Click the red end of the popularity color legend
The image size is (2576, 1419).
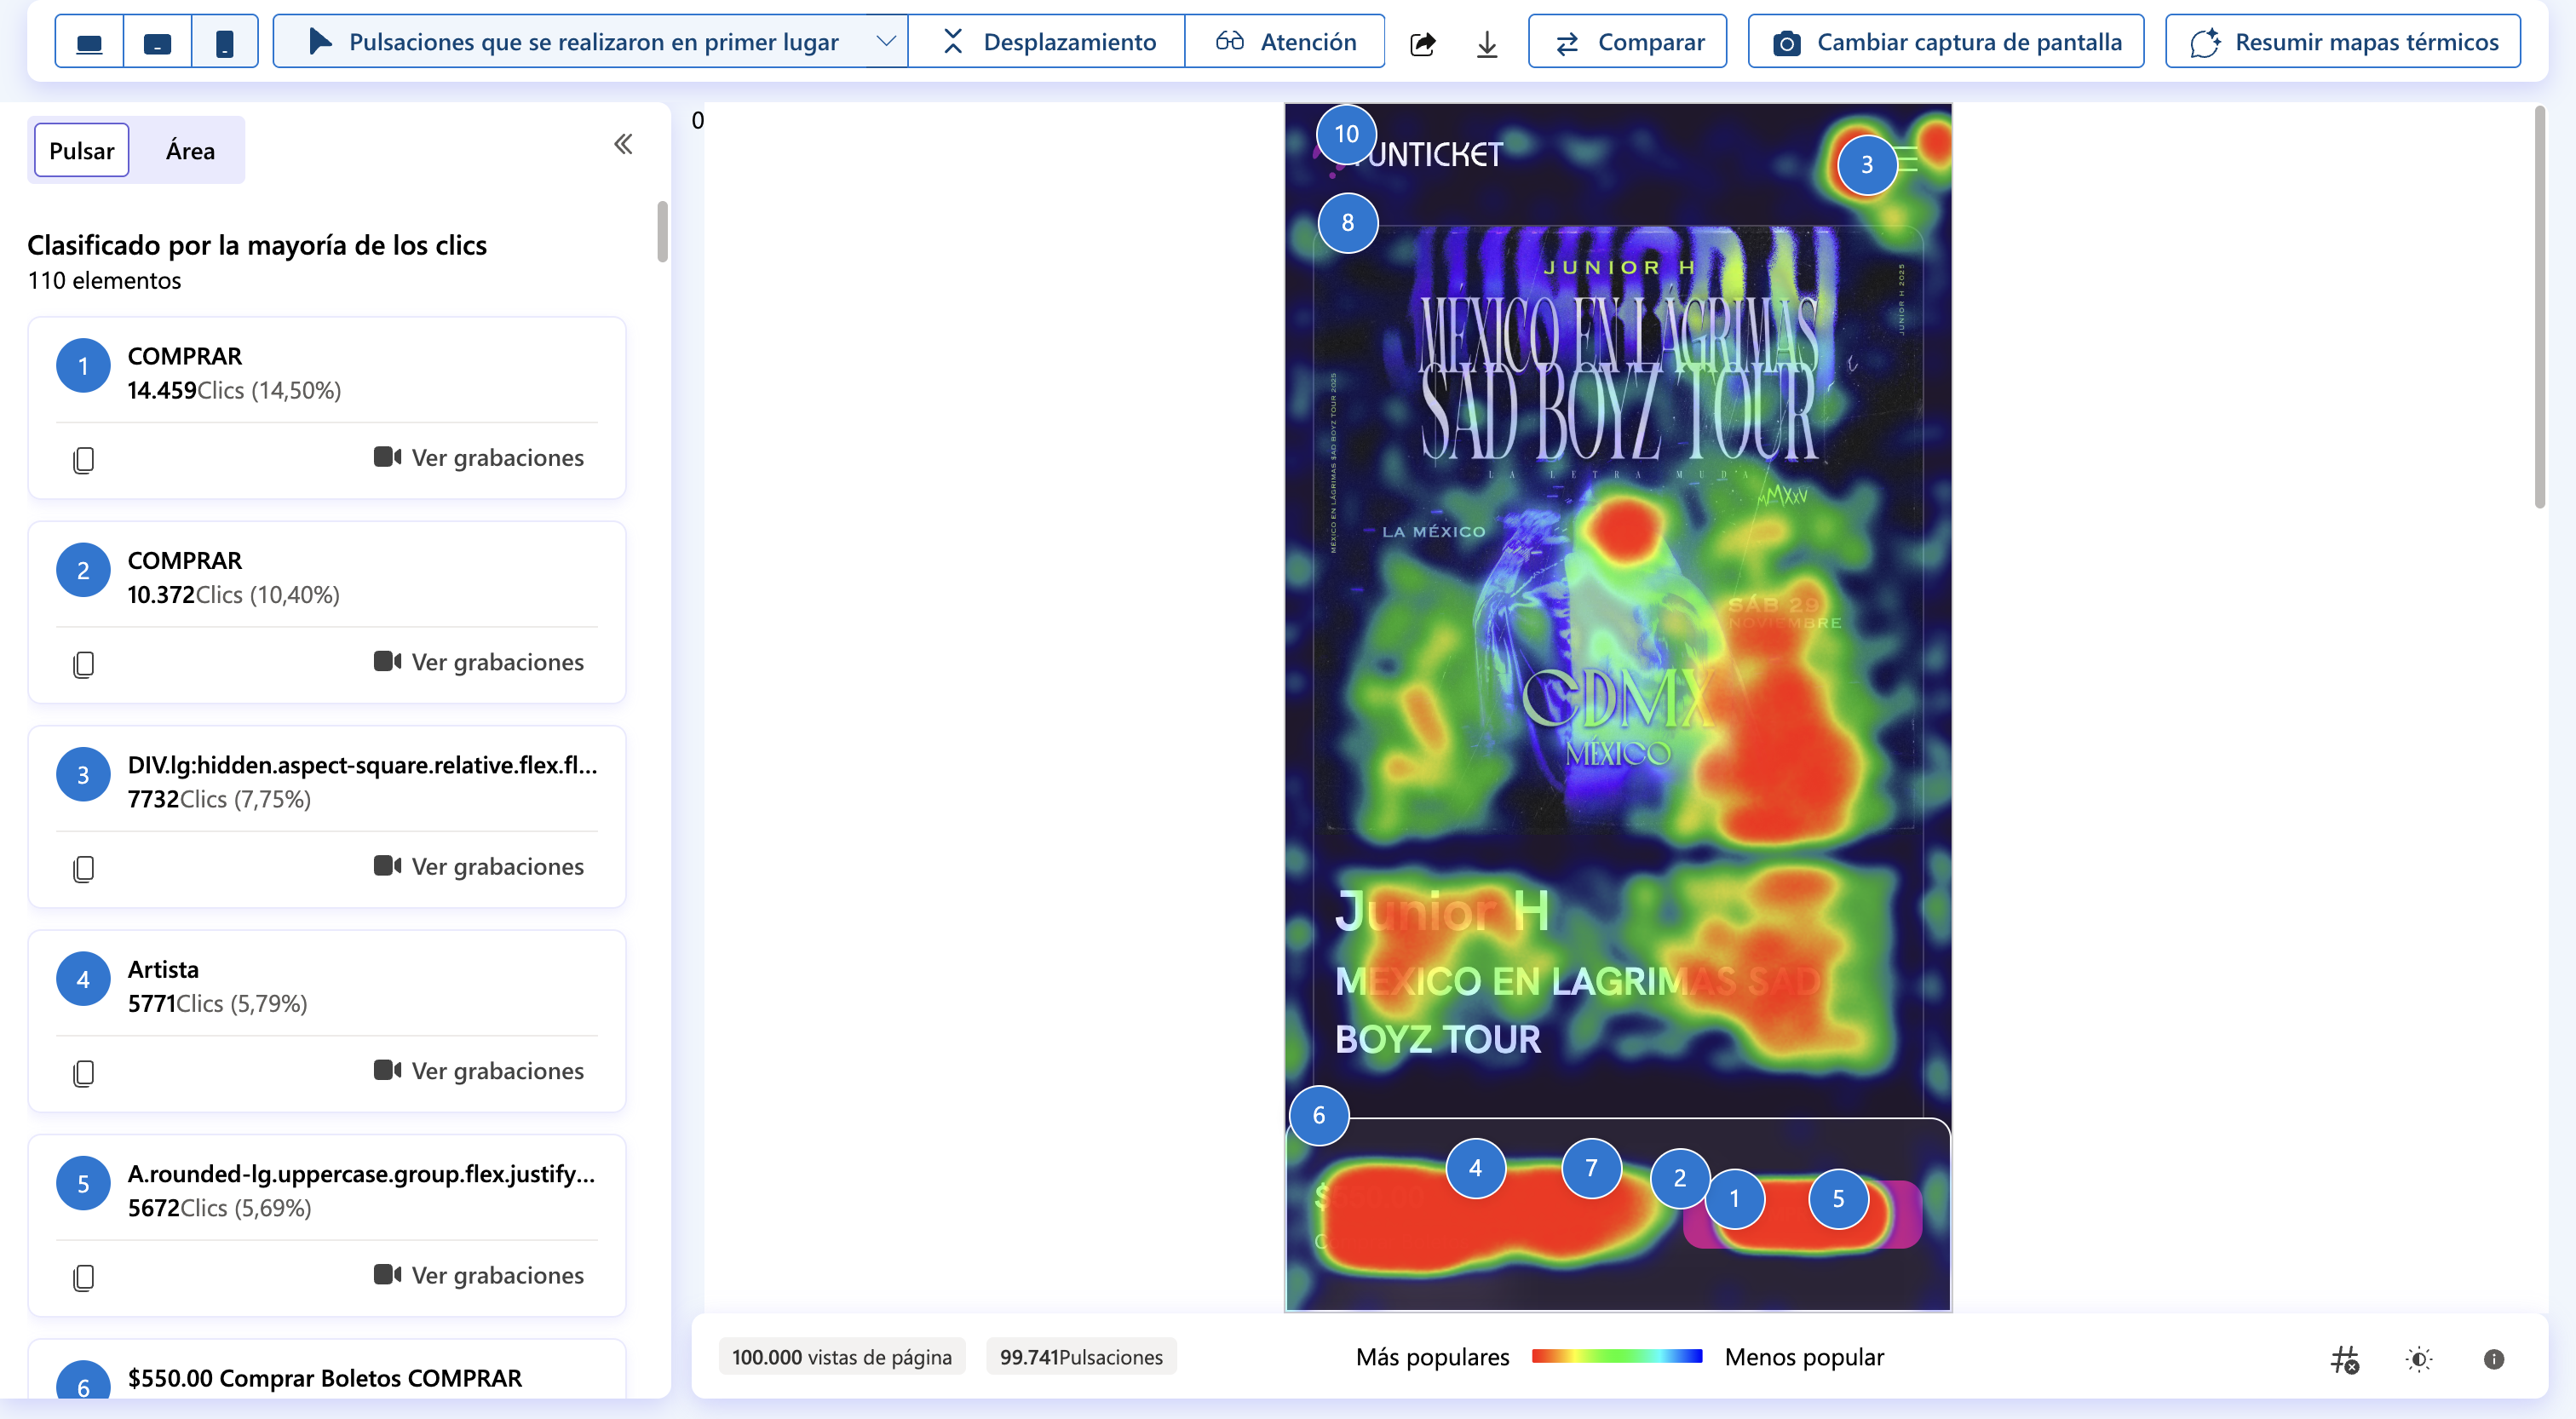[x=1545, y=1356]
